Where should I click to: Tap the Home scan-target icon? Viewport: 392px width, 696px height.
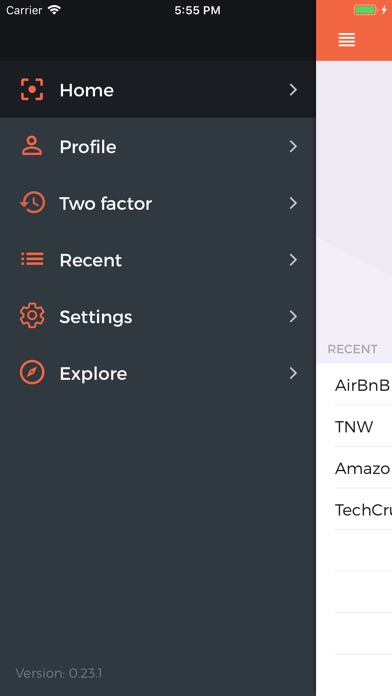[32, 90]
